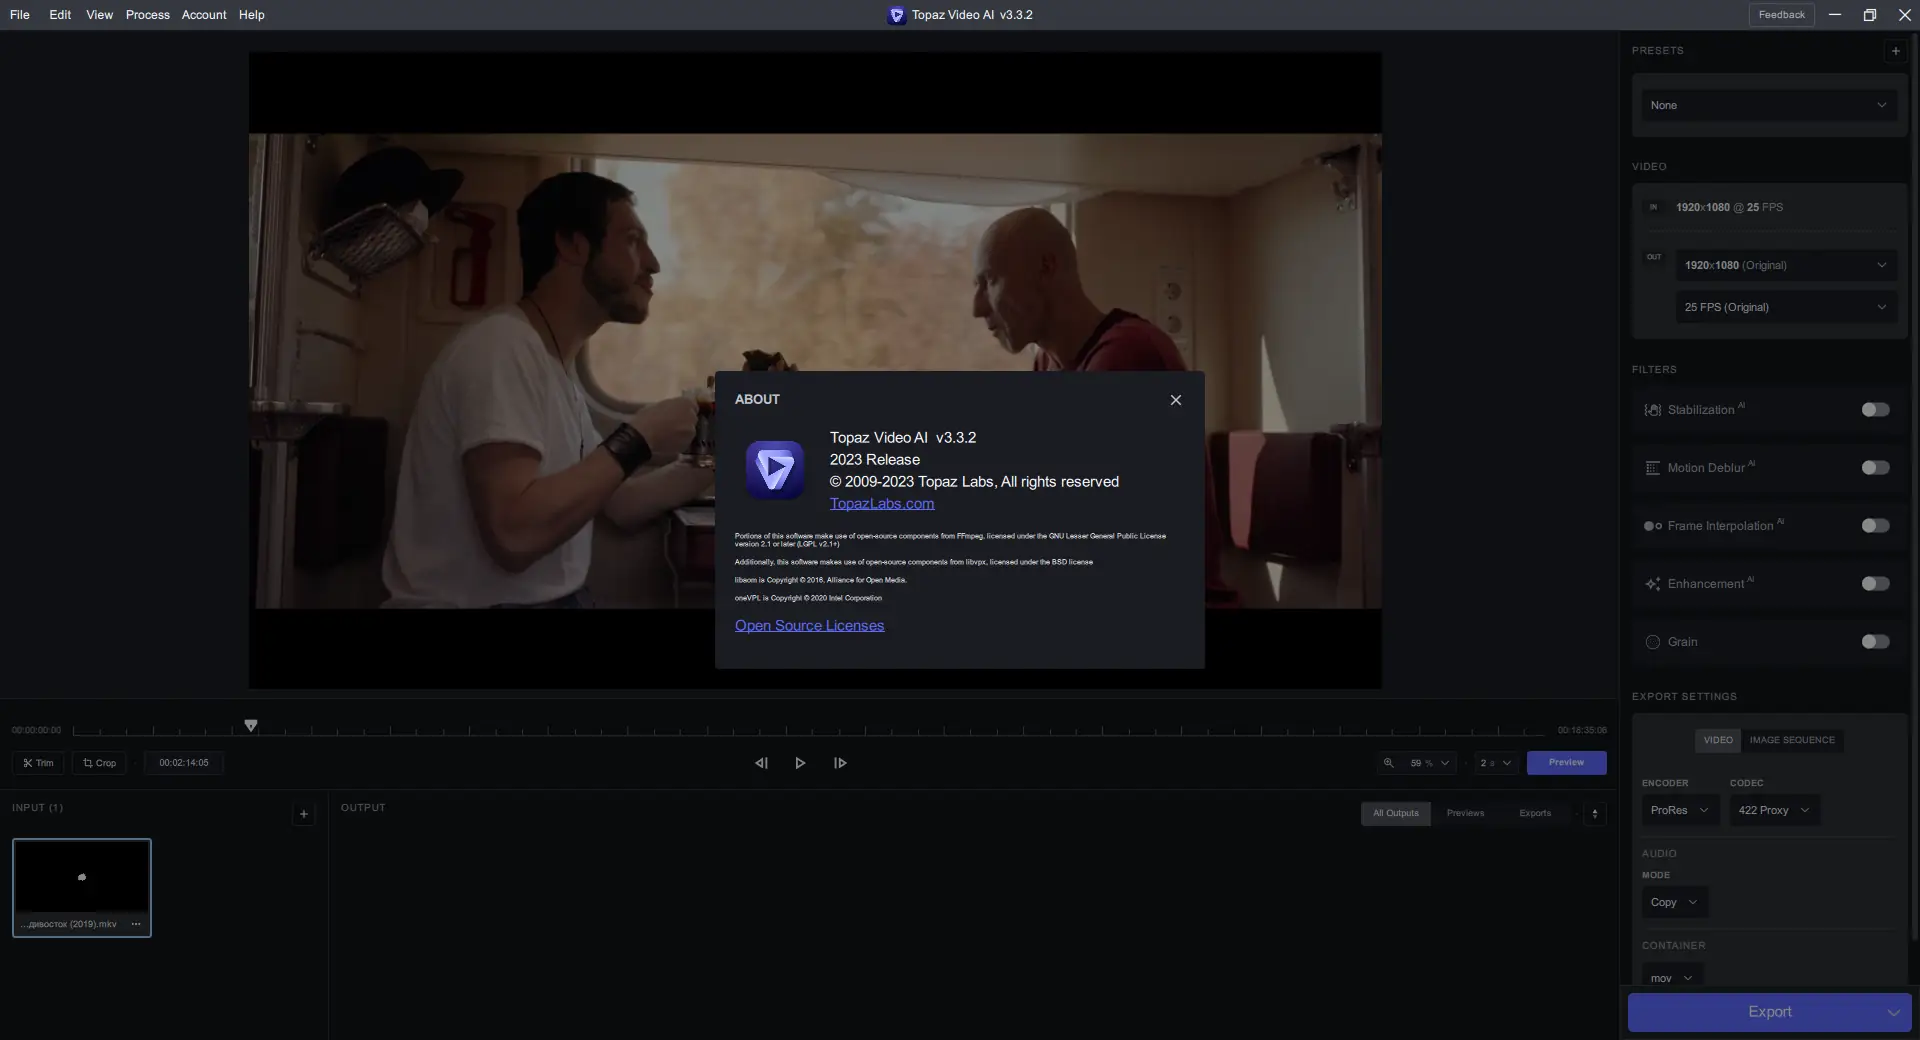Image resolution: width=1920 pixels, height=1040 pixels.
Task: Click the timeline playhead marker
Action: [x=251, y=726]
